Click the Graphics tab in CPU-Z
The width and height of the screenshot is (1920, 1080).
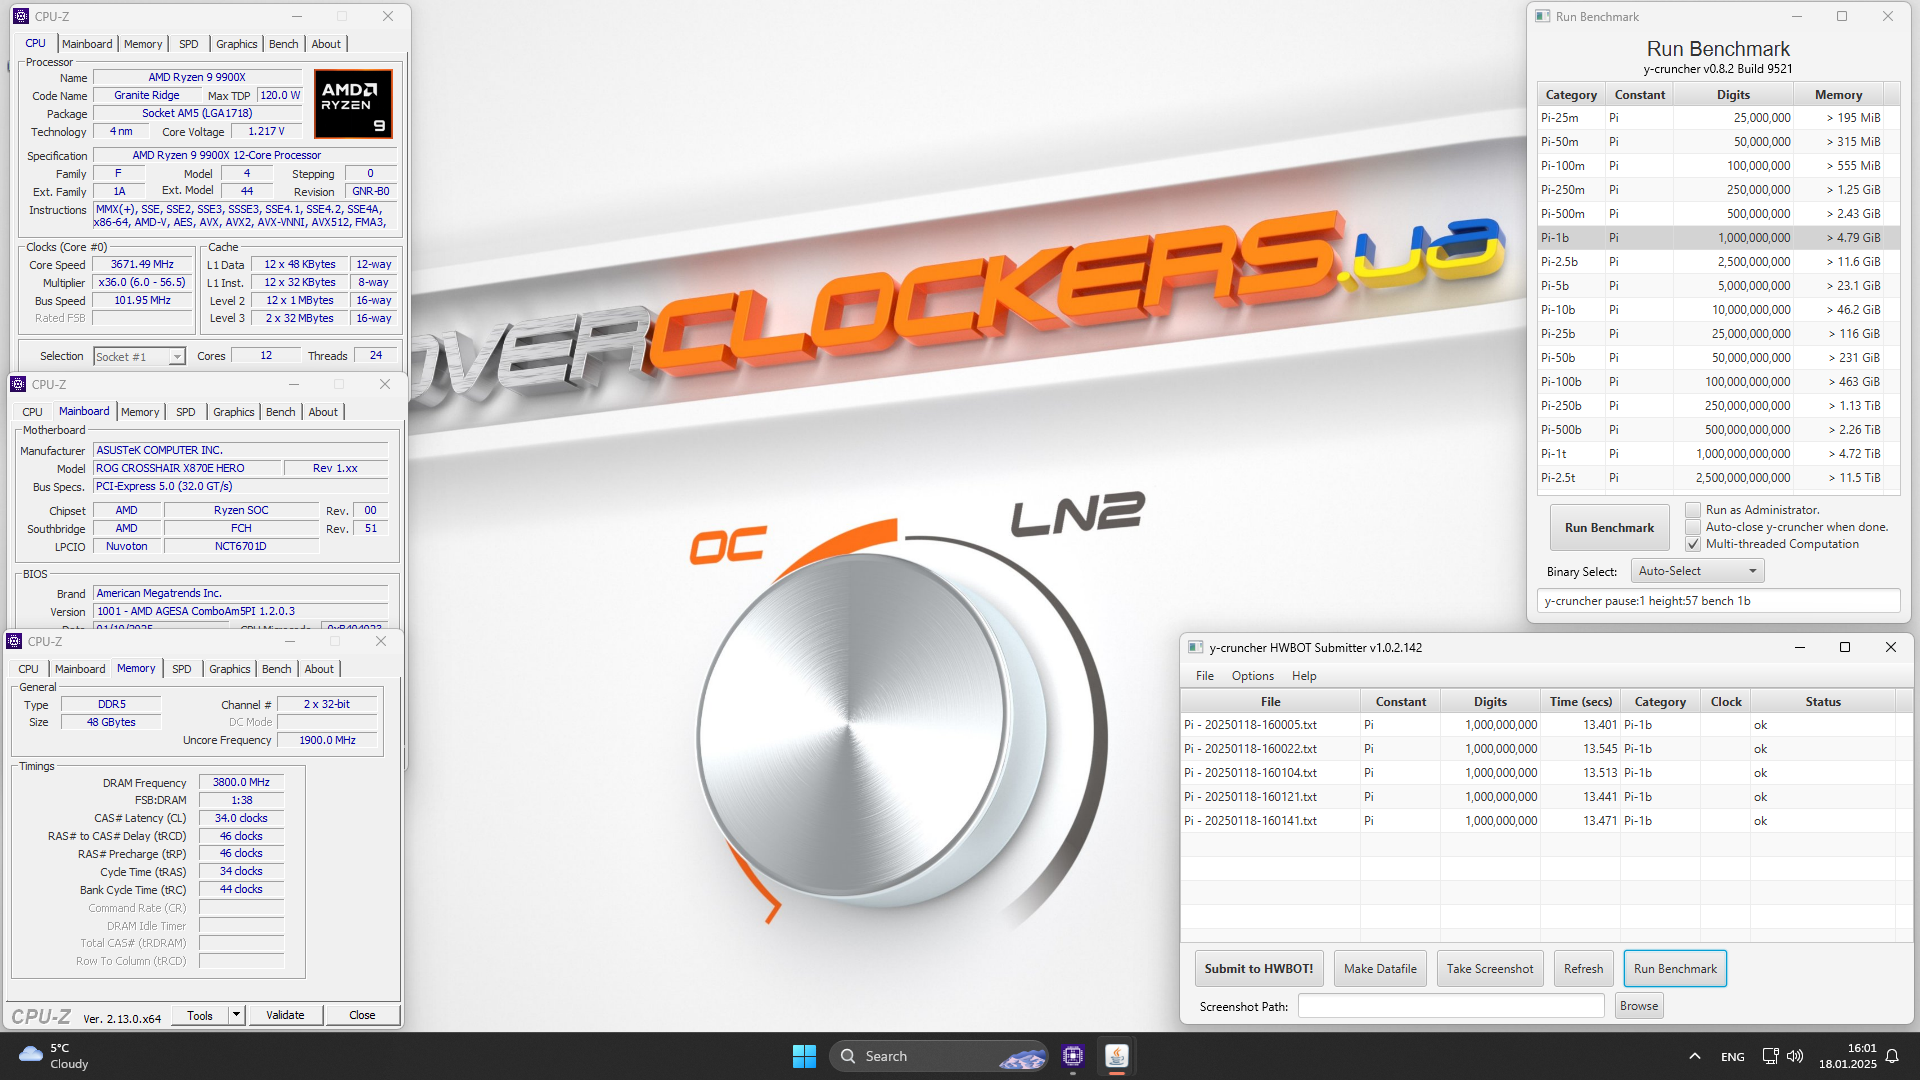coord(236,44)
